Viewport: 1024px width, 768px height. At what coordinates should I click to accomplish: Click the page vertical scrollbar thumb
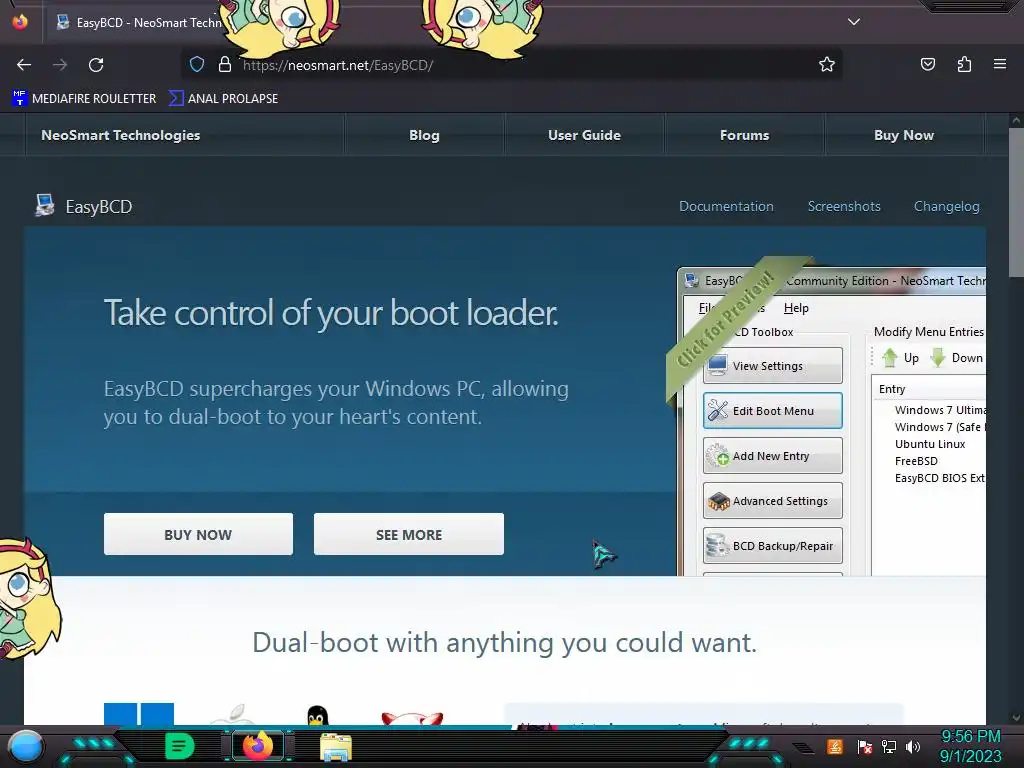(1016, 202)
